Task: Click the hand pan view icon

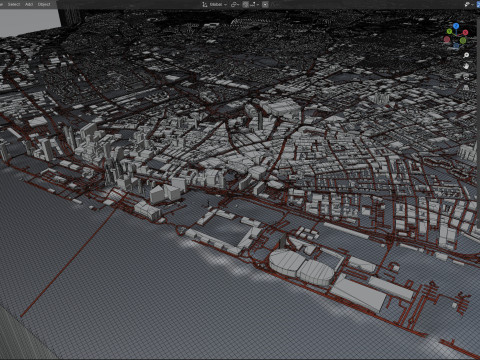Action: [x=466, y=66]
